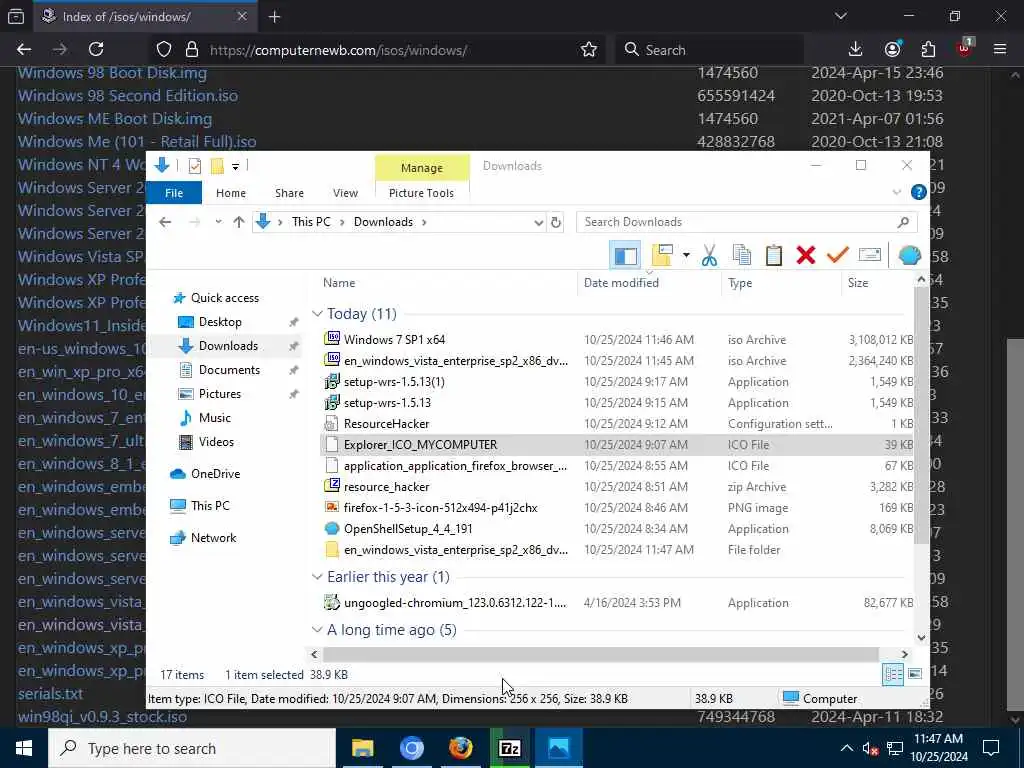
Task: Sort by the Date modified column header
Action: point(650,283)
